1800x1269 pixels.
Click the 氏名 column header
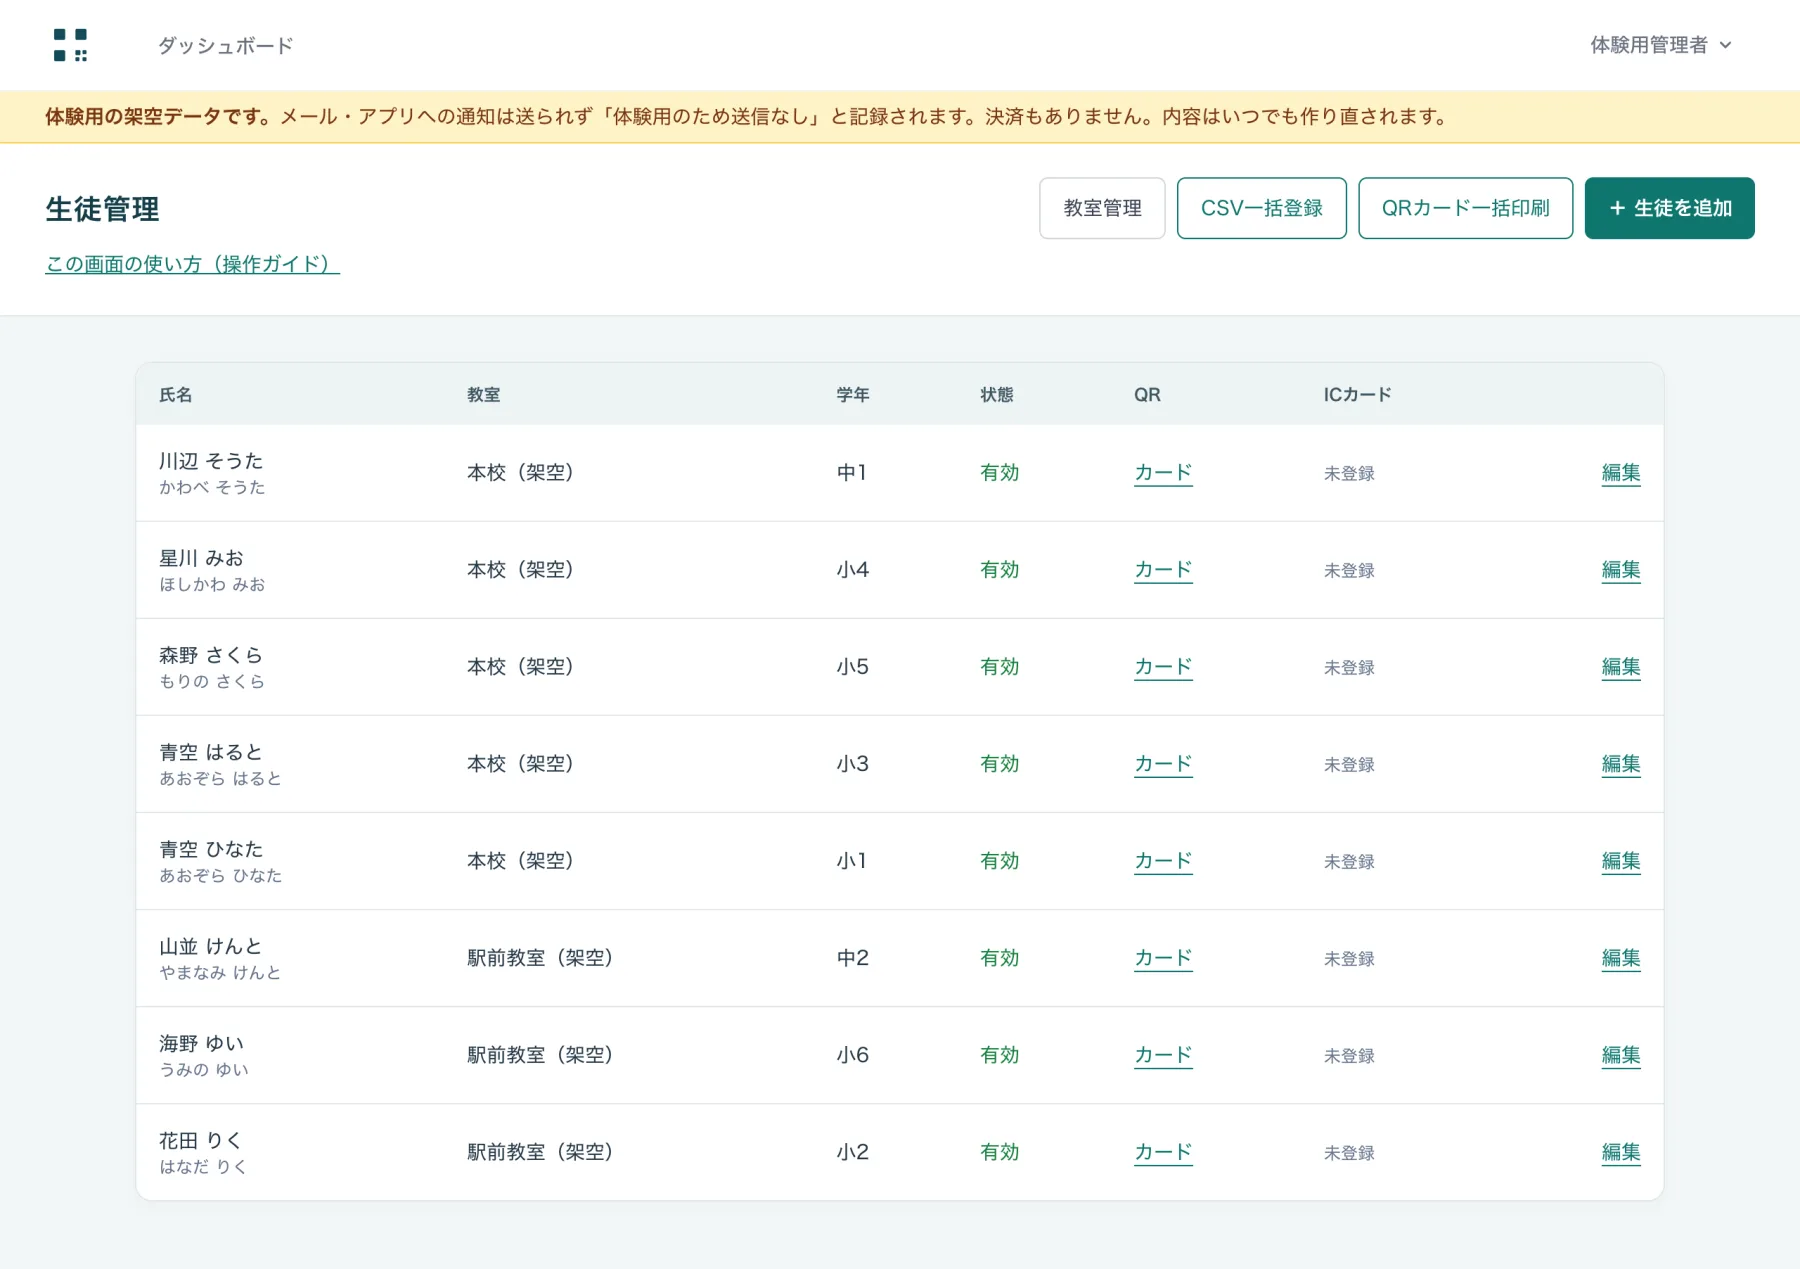175,395
